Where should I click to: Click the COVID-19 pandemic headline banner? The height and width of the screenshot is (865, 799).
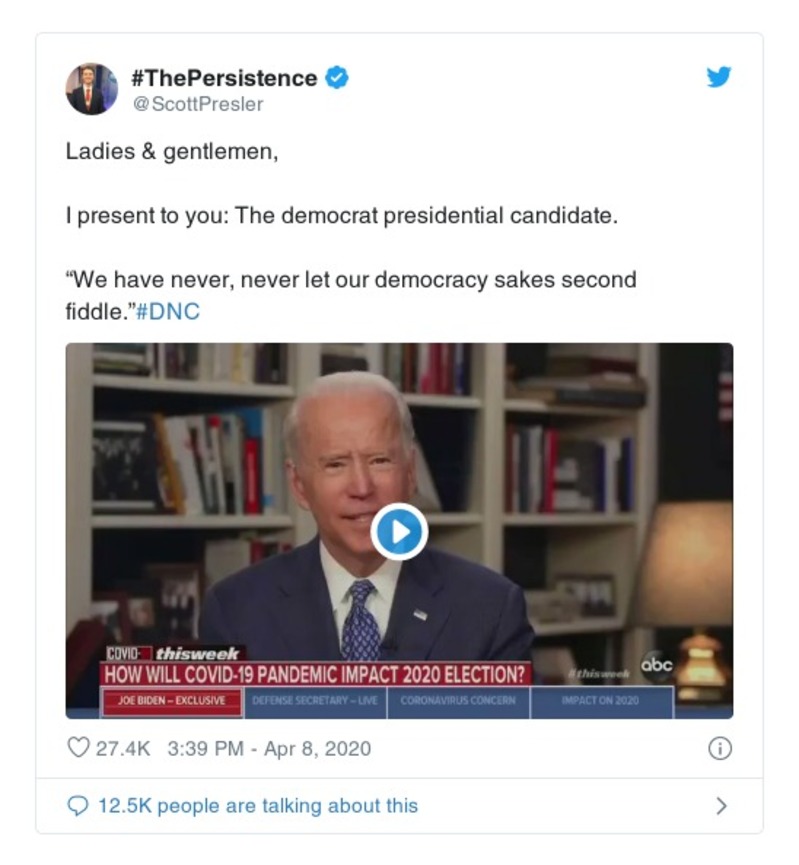coord(316,673)
